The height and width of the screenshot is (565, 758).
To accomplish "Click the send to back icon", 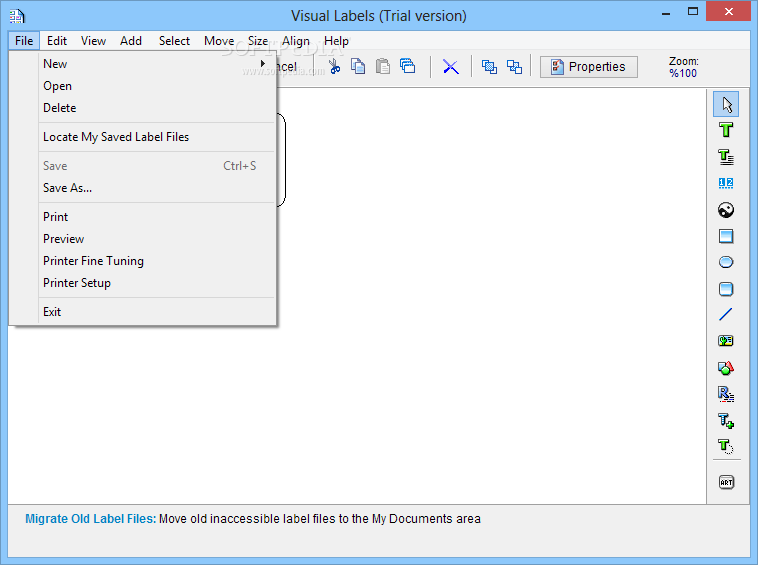I will point(514,67).
